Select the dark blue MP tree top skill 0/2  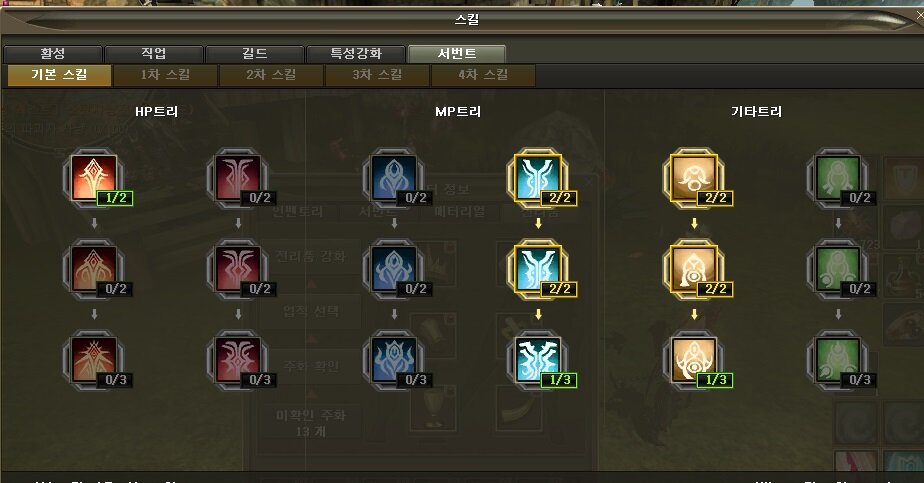coord(394,177)
